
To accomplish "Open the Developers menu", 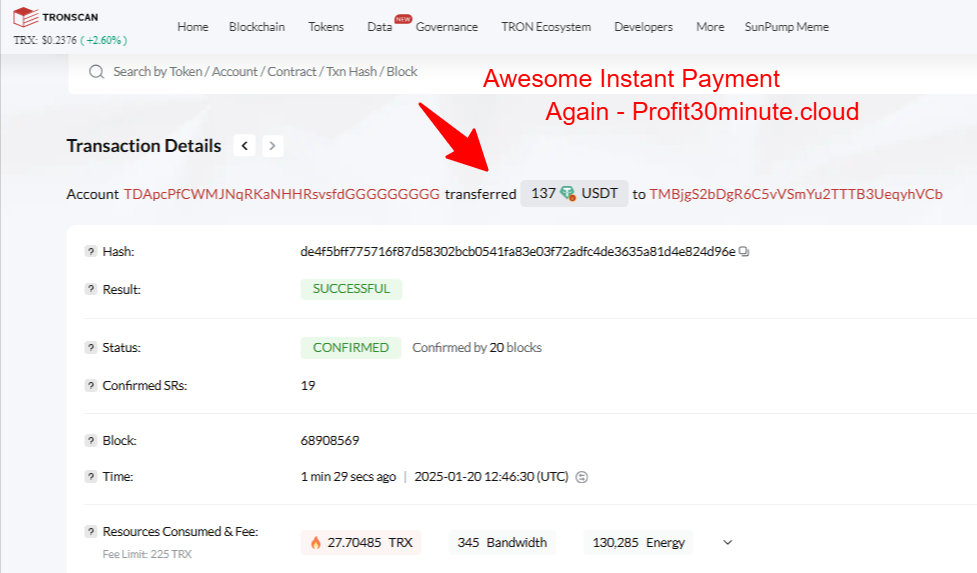I will click(644, 27).
